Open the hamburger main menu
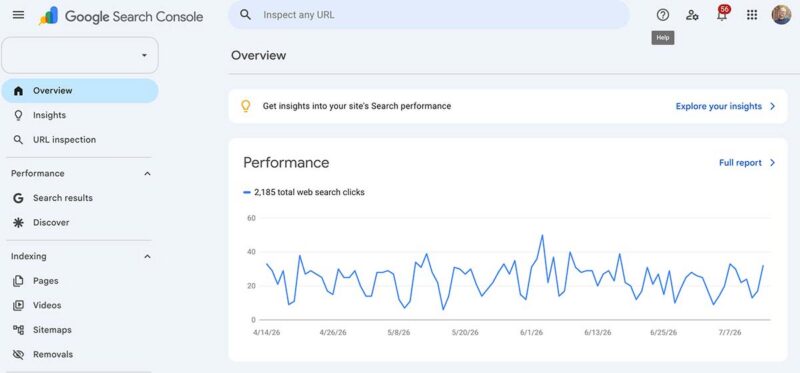The image size is (800, 373). click(18, 15)
